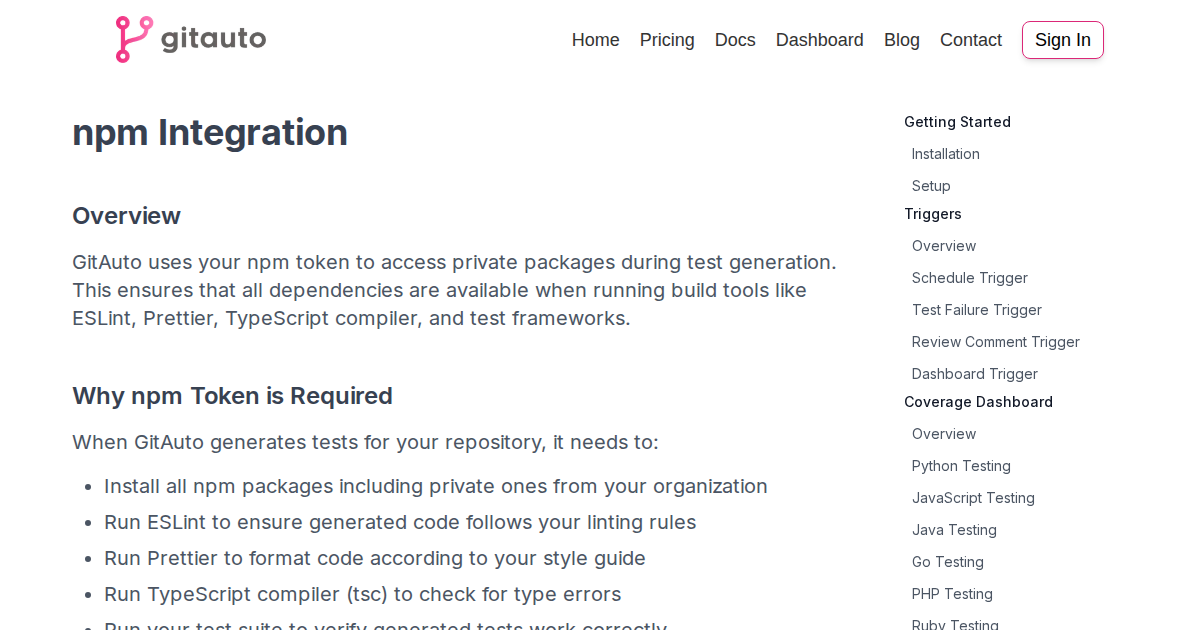
Task: Open Python Testing docs
Action: 961,466
